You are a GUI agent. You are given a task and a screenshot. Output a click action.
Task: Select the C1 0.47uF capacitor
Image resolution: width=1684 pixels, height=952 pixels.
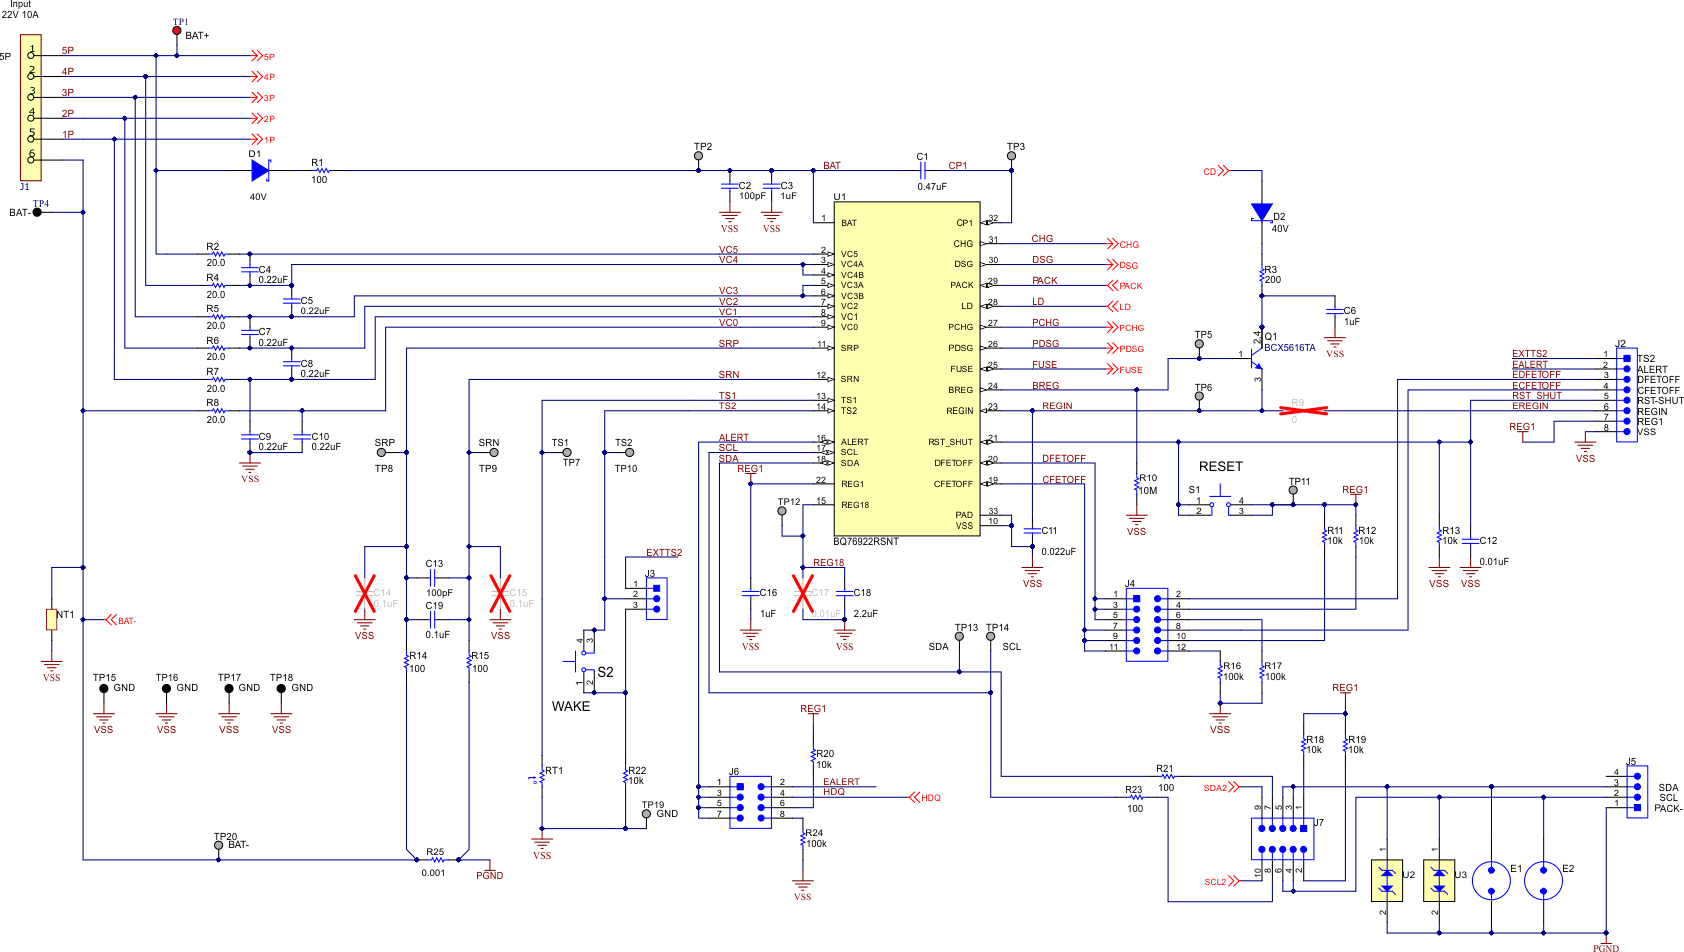(x=923, y=170)
